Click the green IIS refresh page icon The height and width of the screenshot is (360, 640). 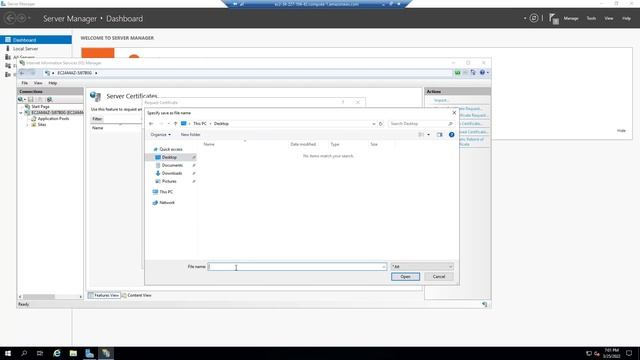[458, 73]
